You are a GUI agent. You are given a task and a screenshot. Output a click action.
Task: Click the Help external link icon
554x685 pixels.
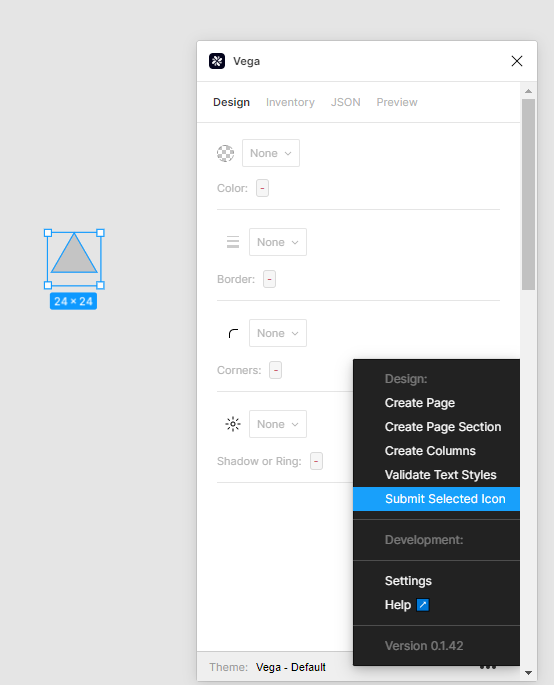click(x=422, y=605)
